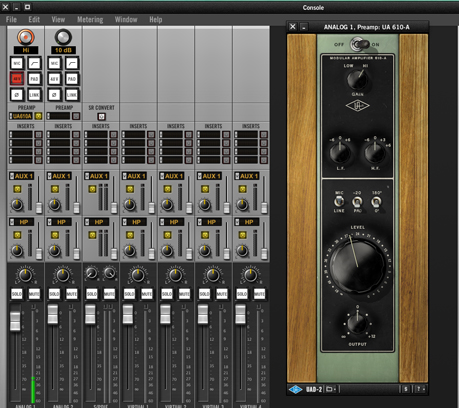Open the Edit menu

(34, 20)
